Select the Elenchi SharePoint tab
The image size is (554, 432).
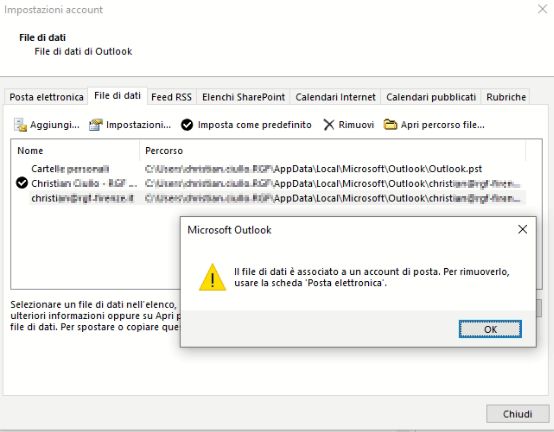click(x=243, y=97)
